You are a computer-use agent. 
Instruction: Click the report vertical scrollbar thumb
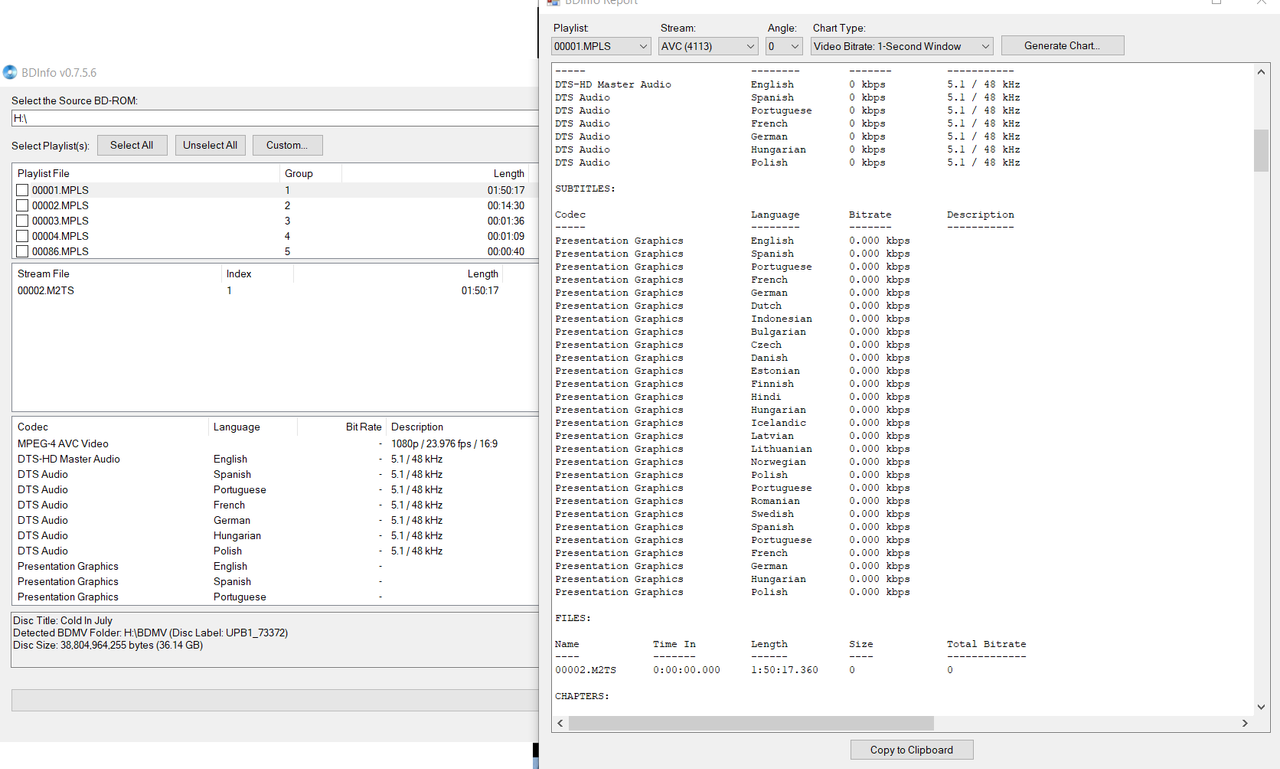(1260, 150)
